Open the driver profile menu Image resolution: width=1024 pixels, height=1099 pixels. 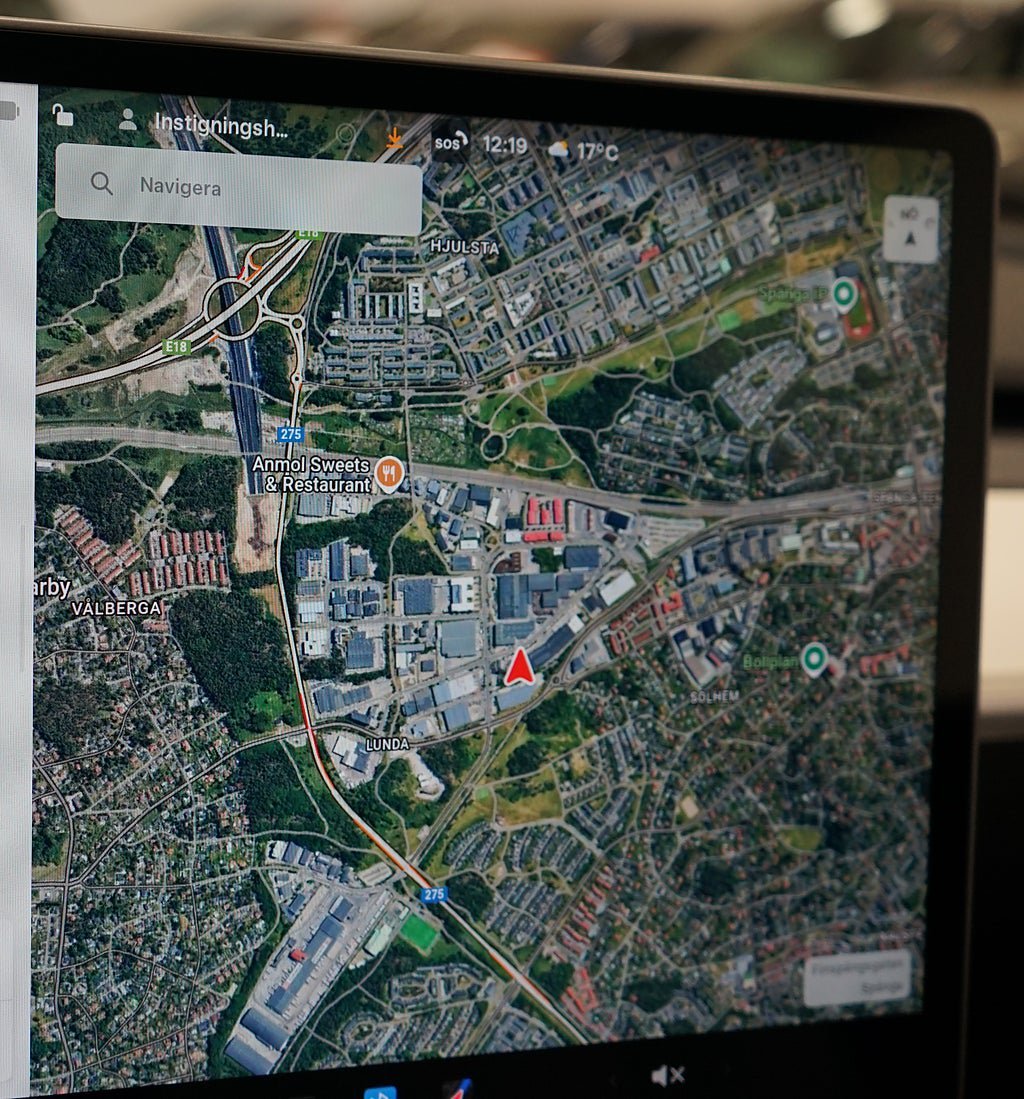point(128,120)
